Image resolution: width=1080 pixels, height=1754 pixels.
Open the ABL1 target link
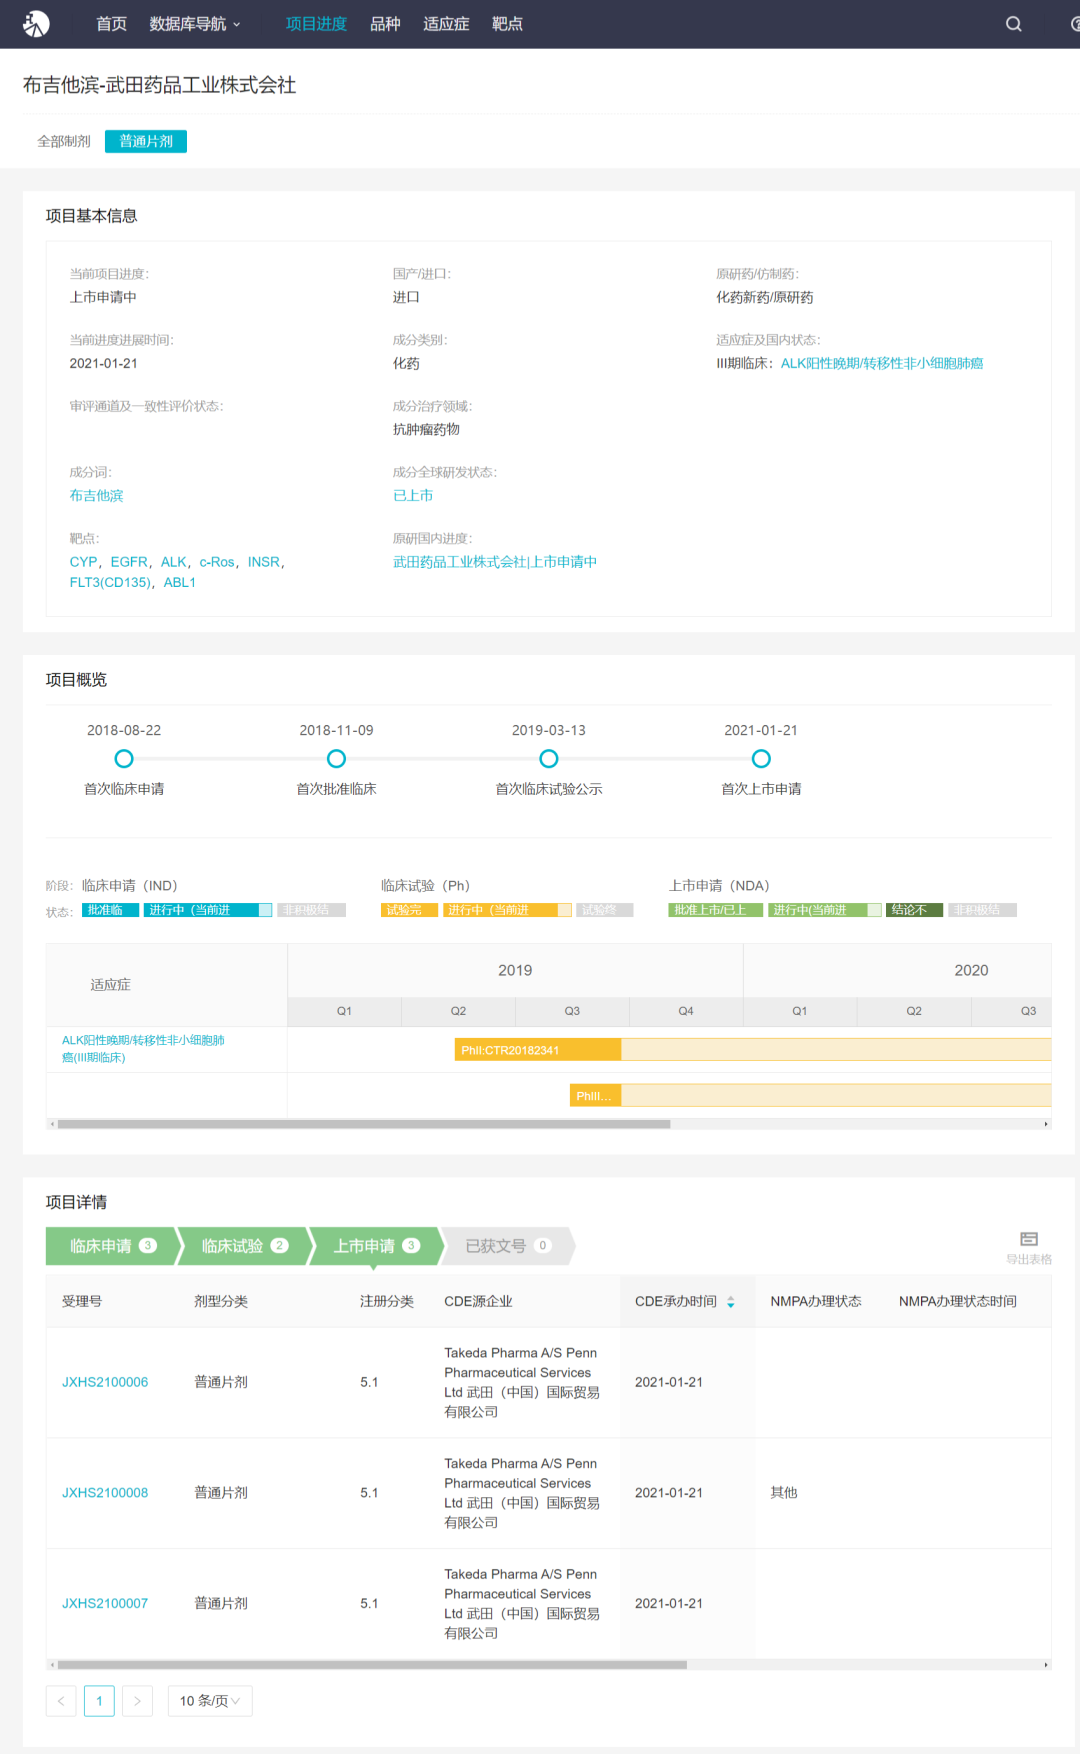tap(180, 582)
